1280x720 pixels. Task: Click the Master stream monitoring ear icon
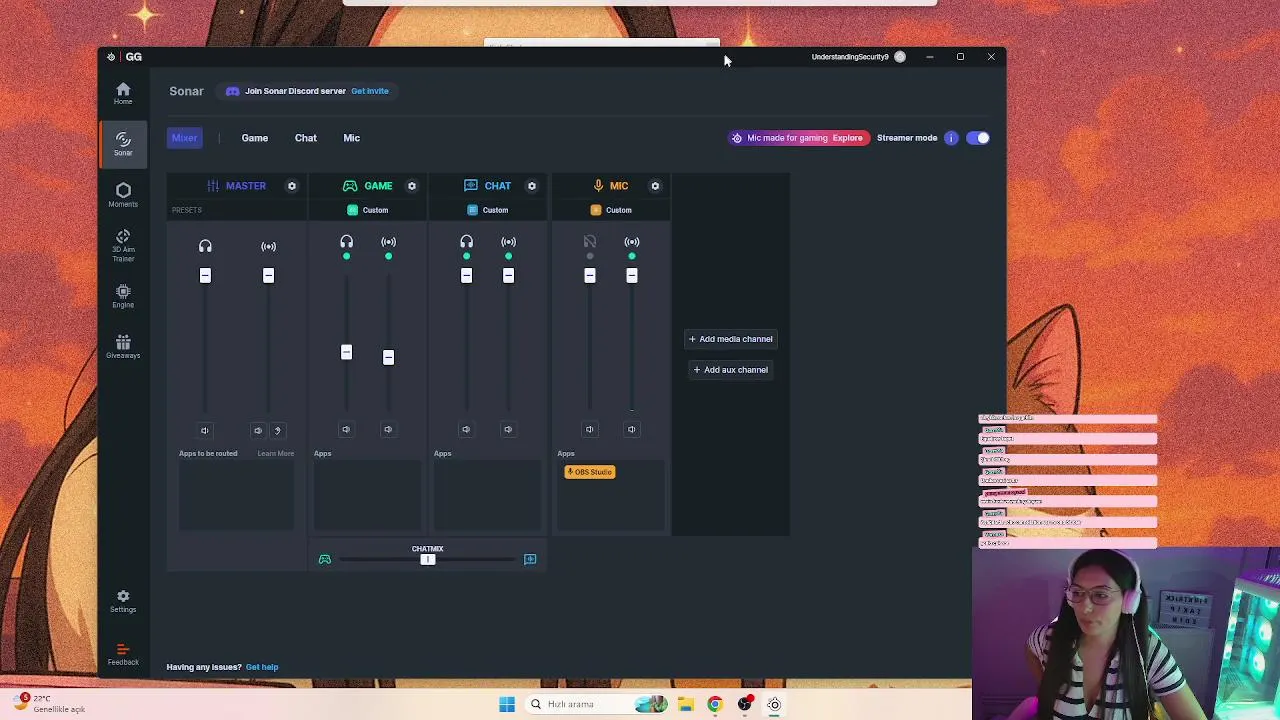(x=278, y=430)
